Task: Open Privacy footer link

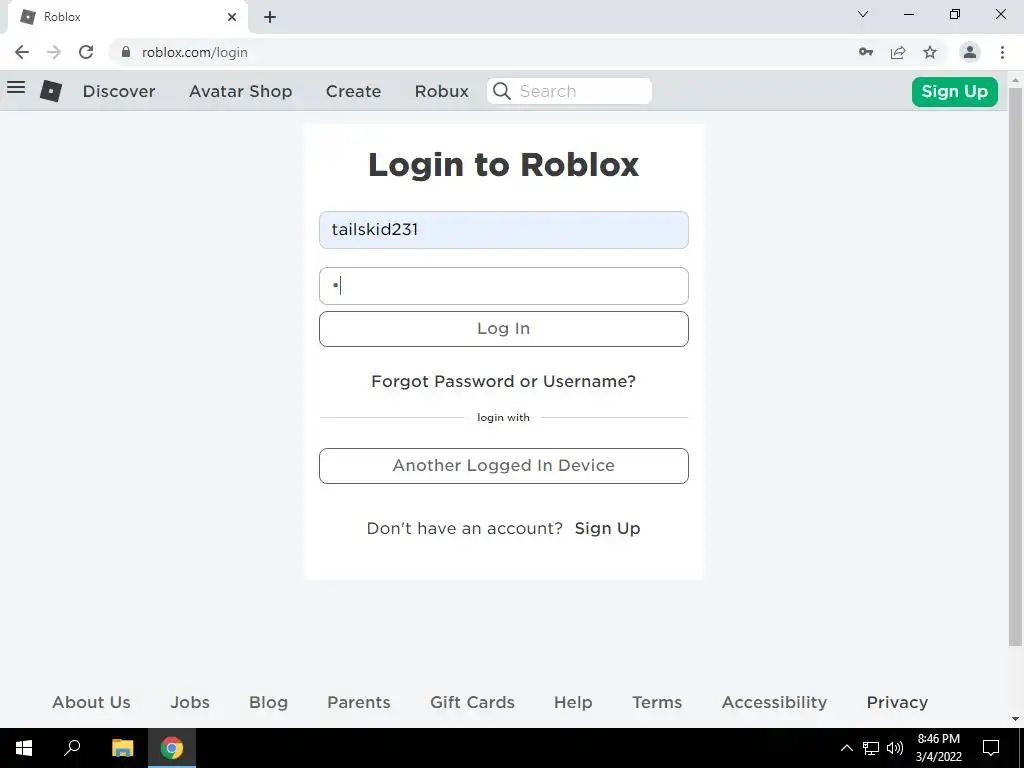Action: (897, 702)
